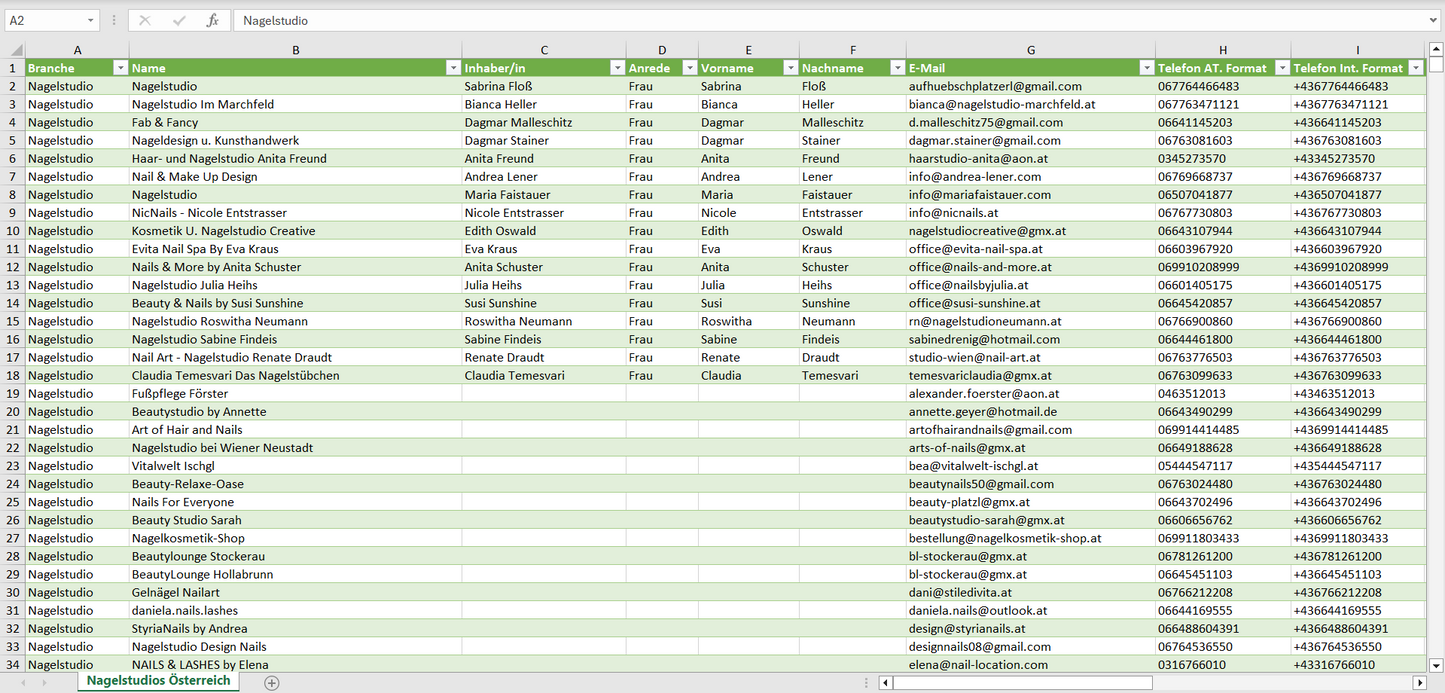Select column A by its header

77,50
